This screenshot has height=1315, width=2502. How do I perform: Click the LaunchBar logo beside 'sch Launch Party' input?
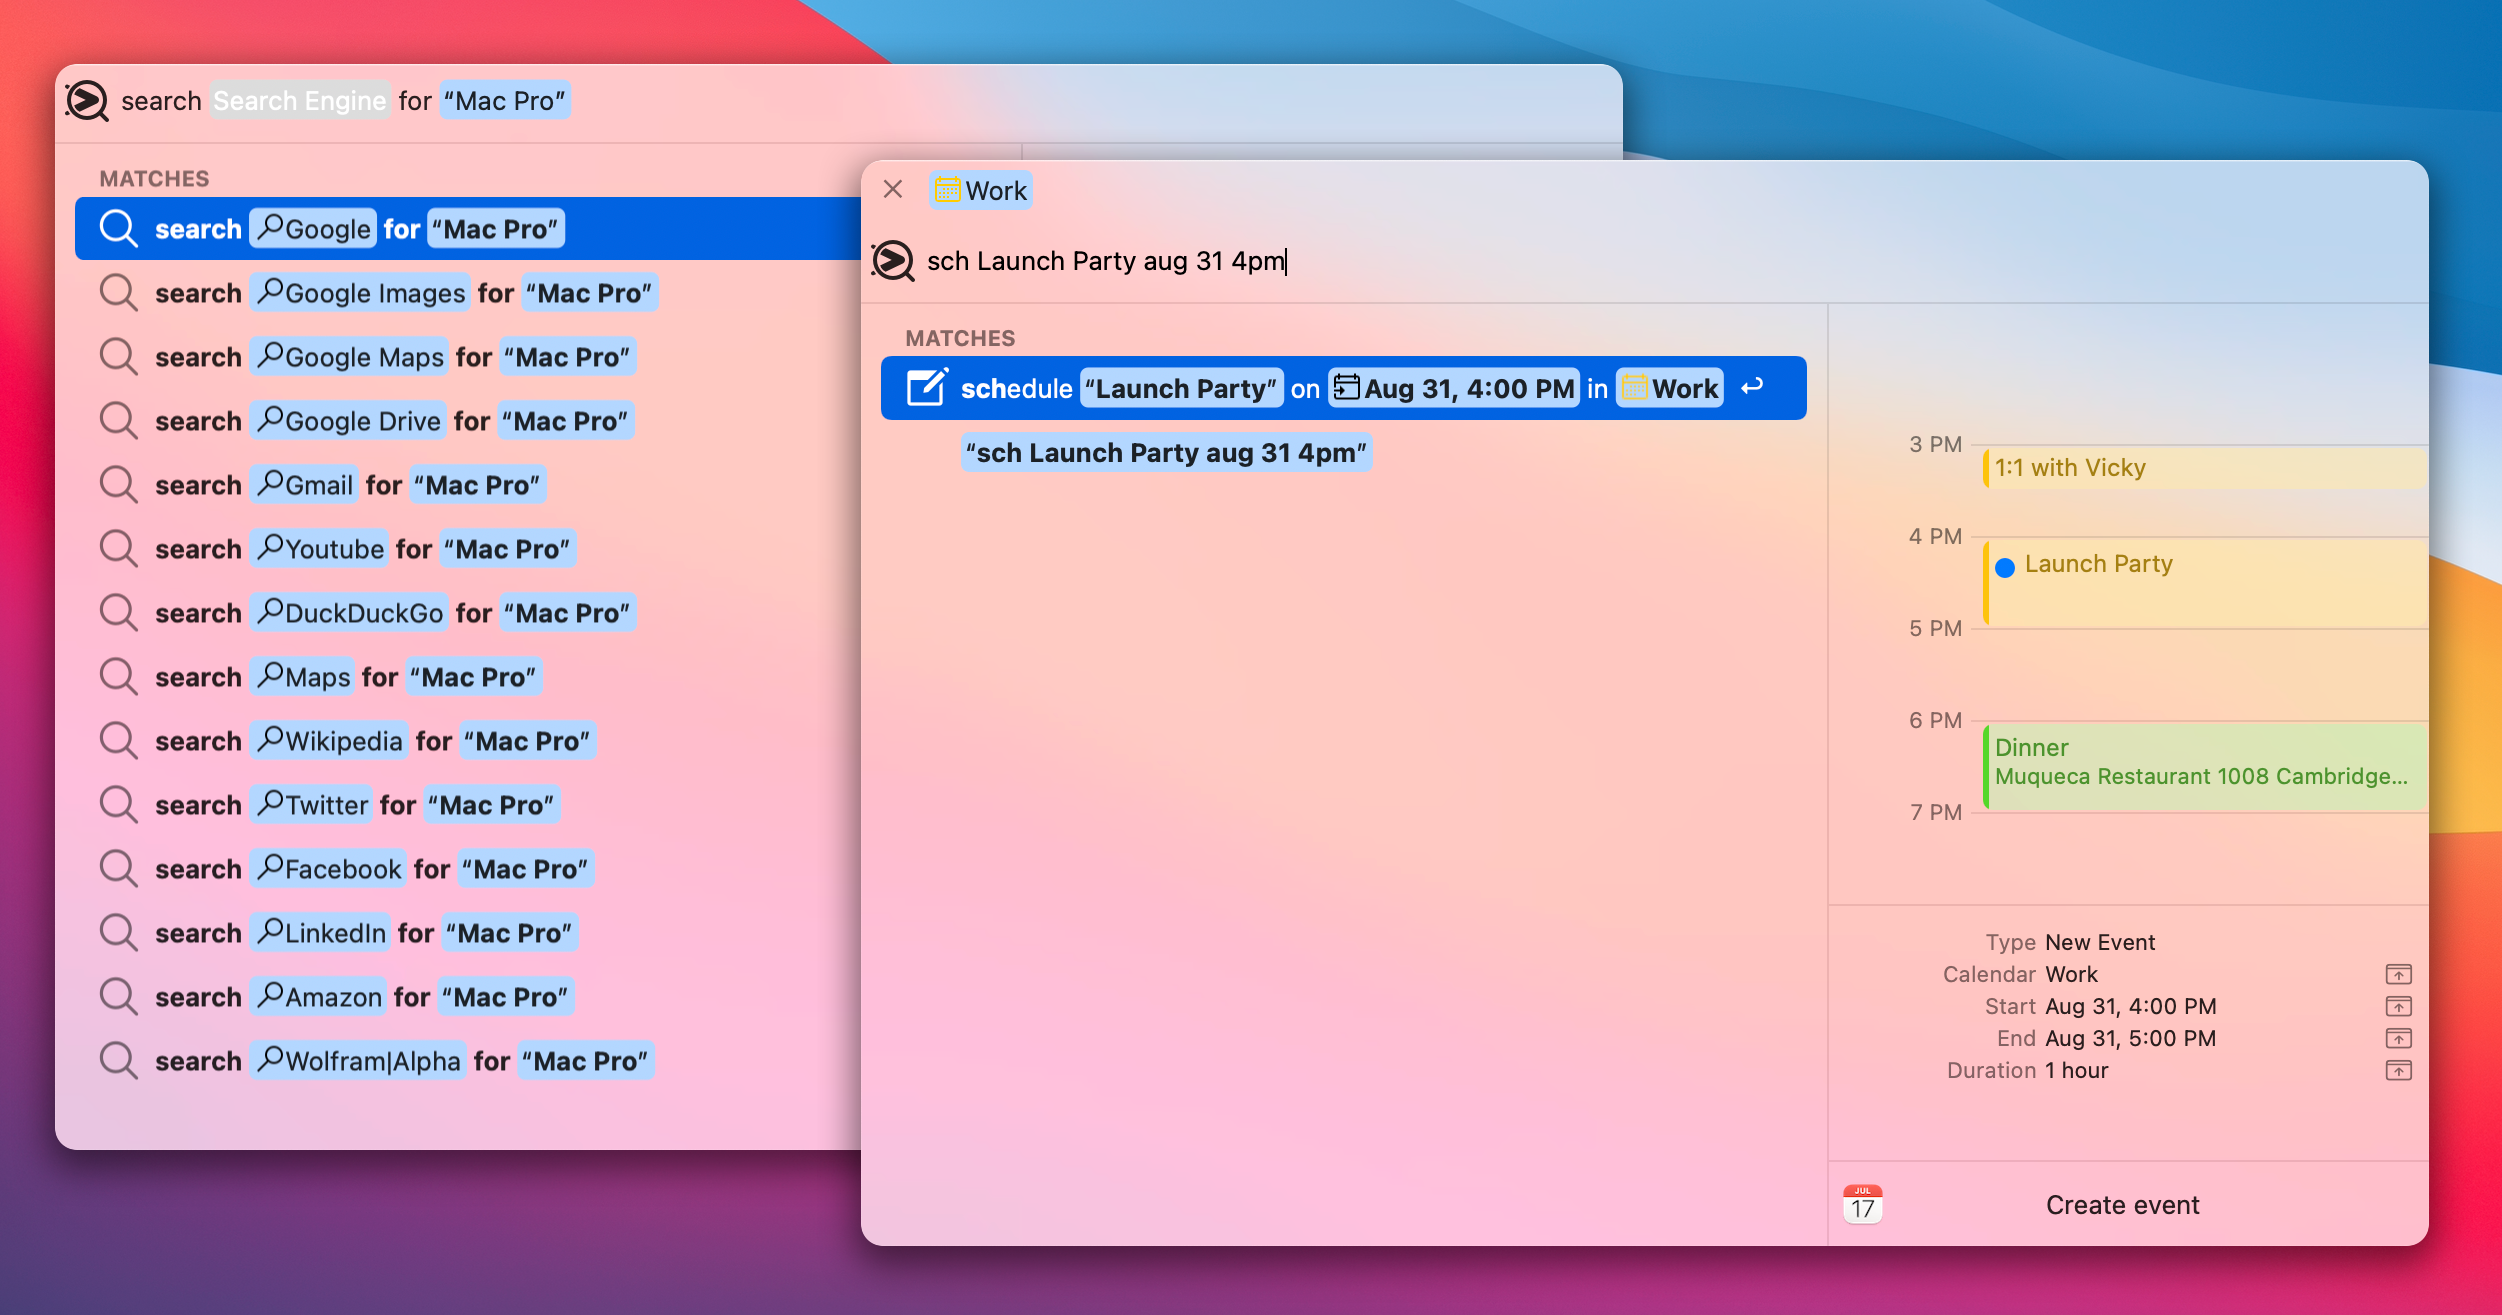click(893, 261)
